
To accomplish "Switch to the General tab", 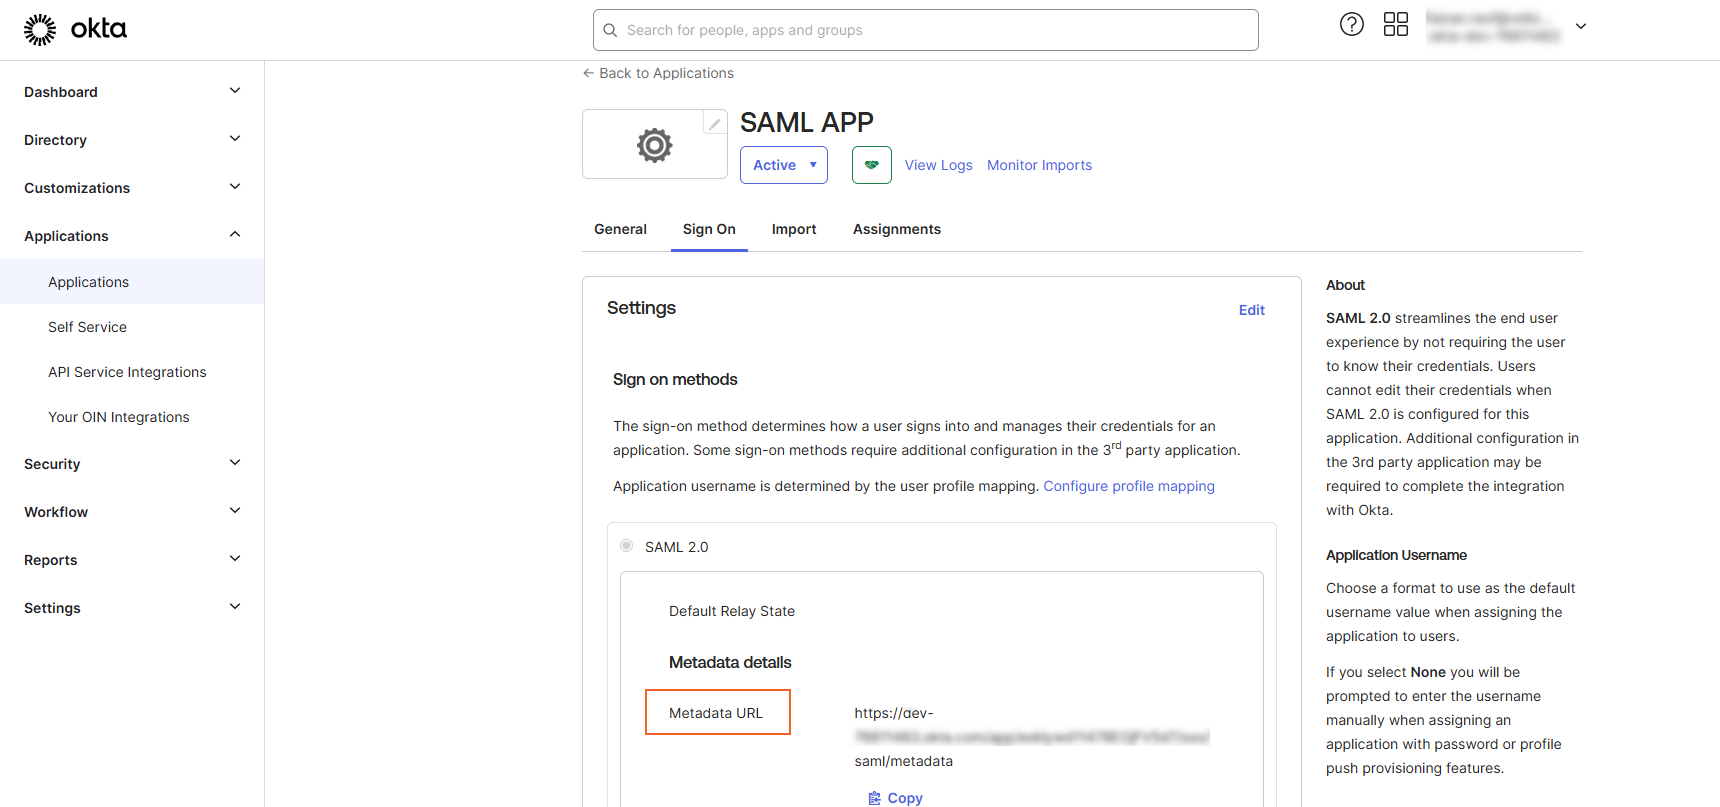I will click(620, 229).
